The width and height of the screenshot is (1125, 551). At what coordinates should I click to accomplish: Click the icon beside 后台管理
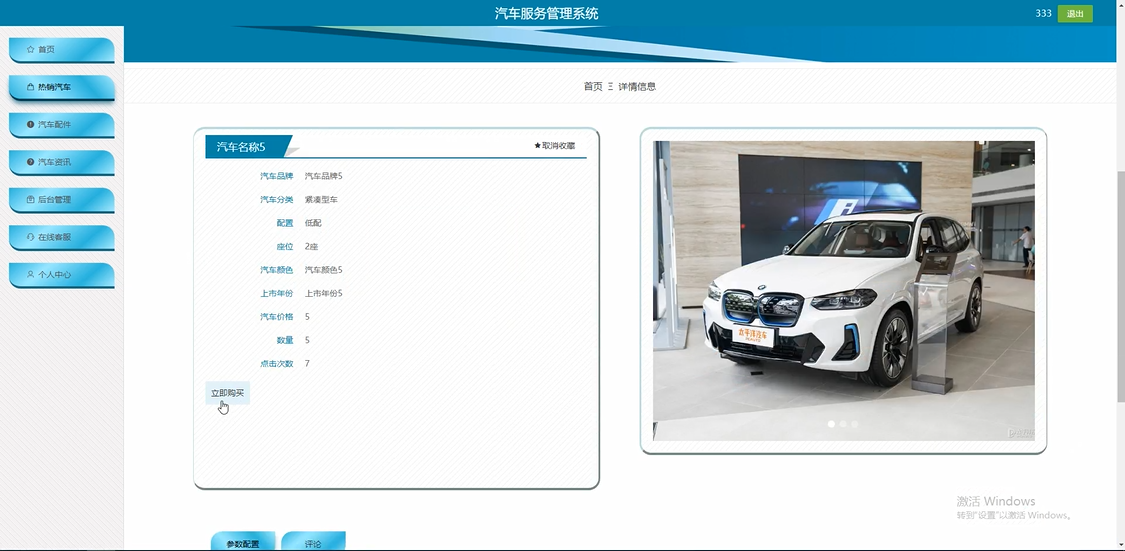click(x=30, y=199)
